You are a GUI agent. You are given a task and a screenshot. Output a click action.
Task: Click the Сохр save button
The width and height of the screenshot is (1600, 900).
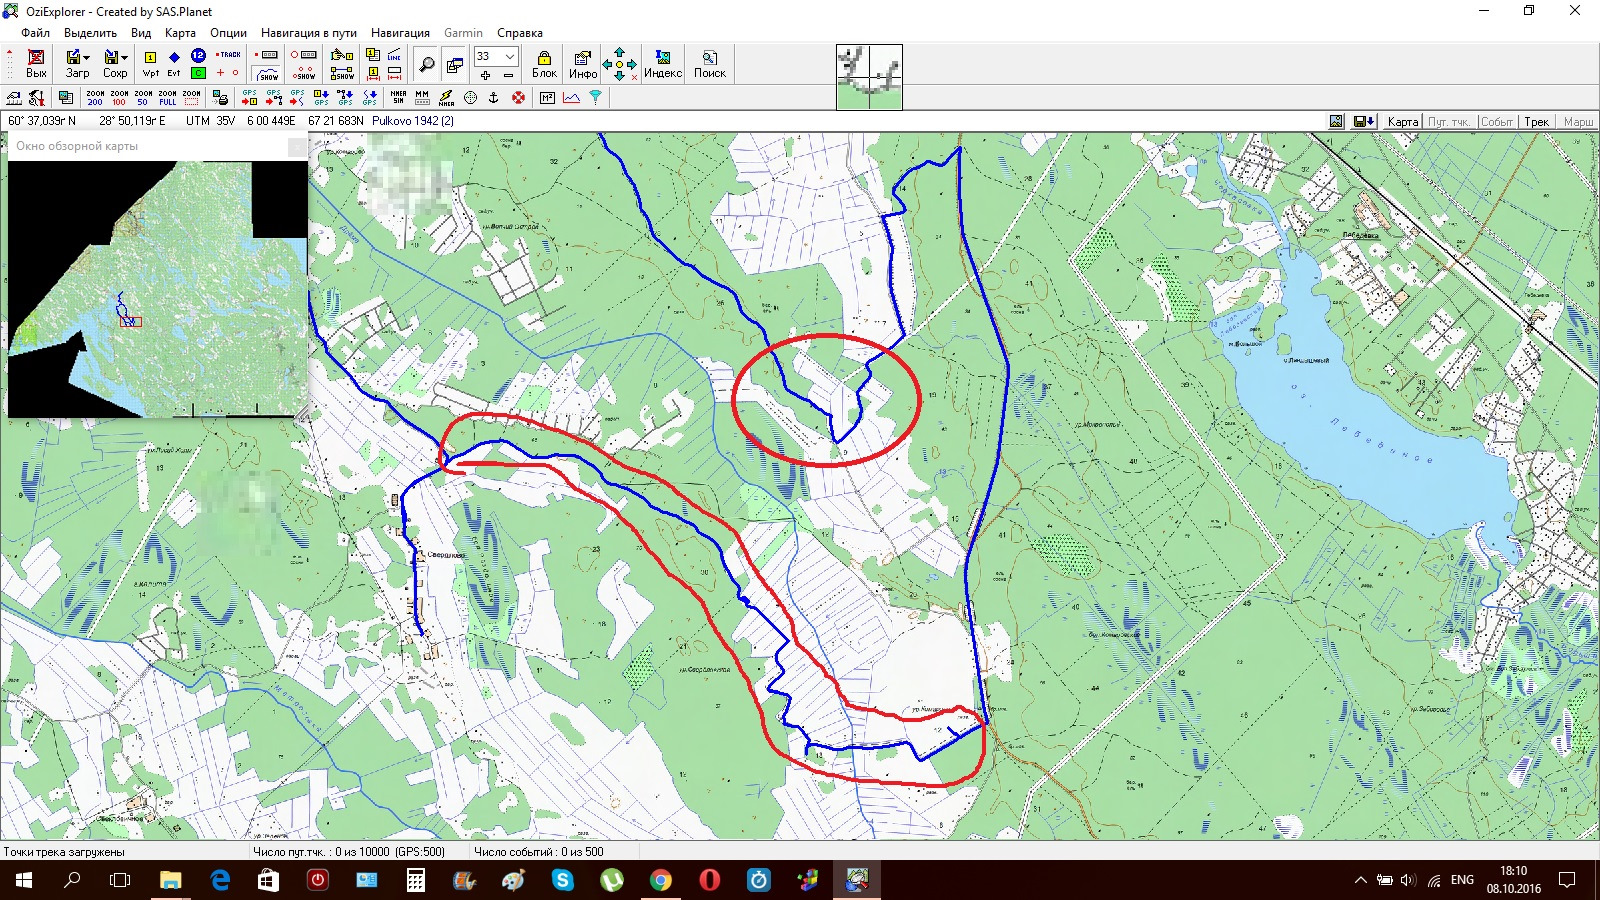113,63
